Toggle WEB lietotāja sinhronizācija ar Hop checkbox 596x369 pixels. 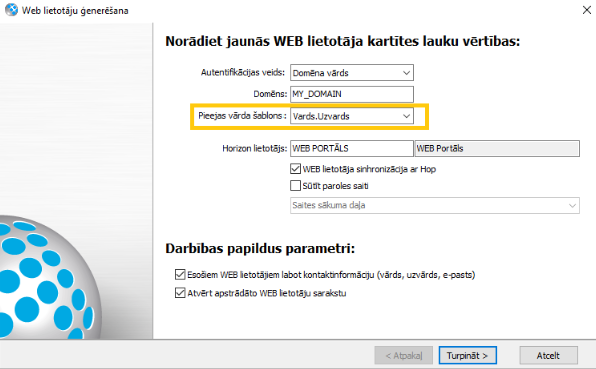[x=295, y=169]
